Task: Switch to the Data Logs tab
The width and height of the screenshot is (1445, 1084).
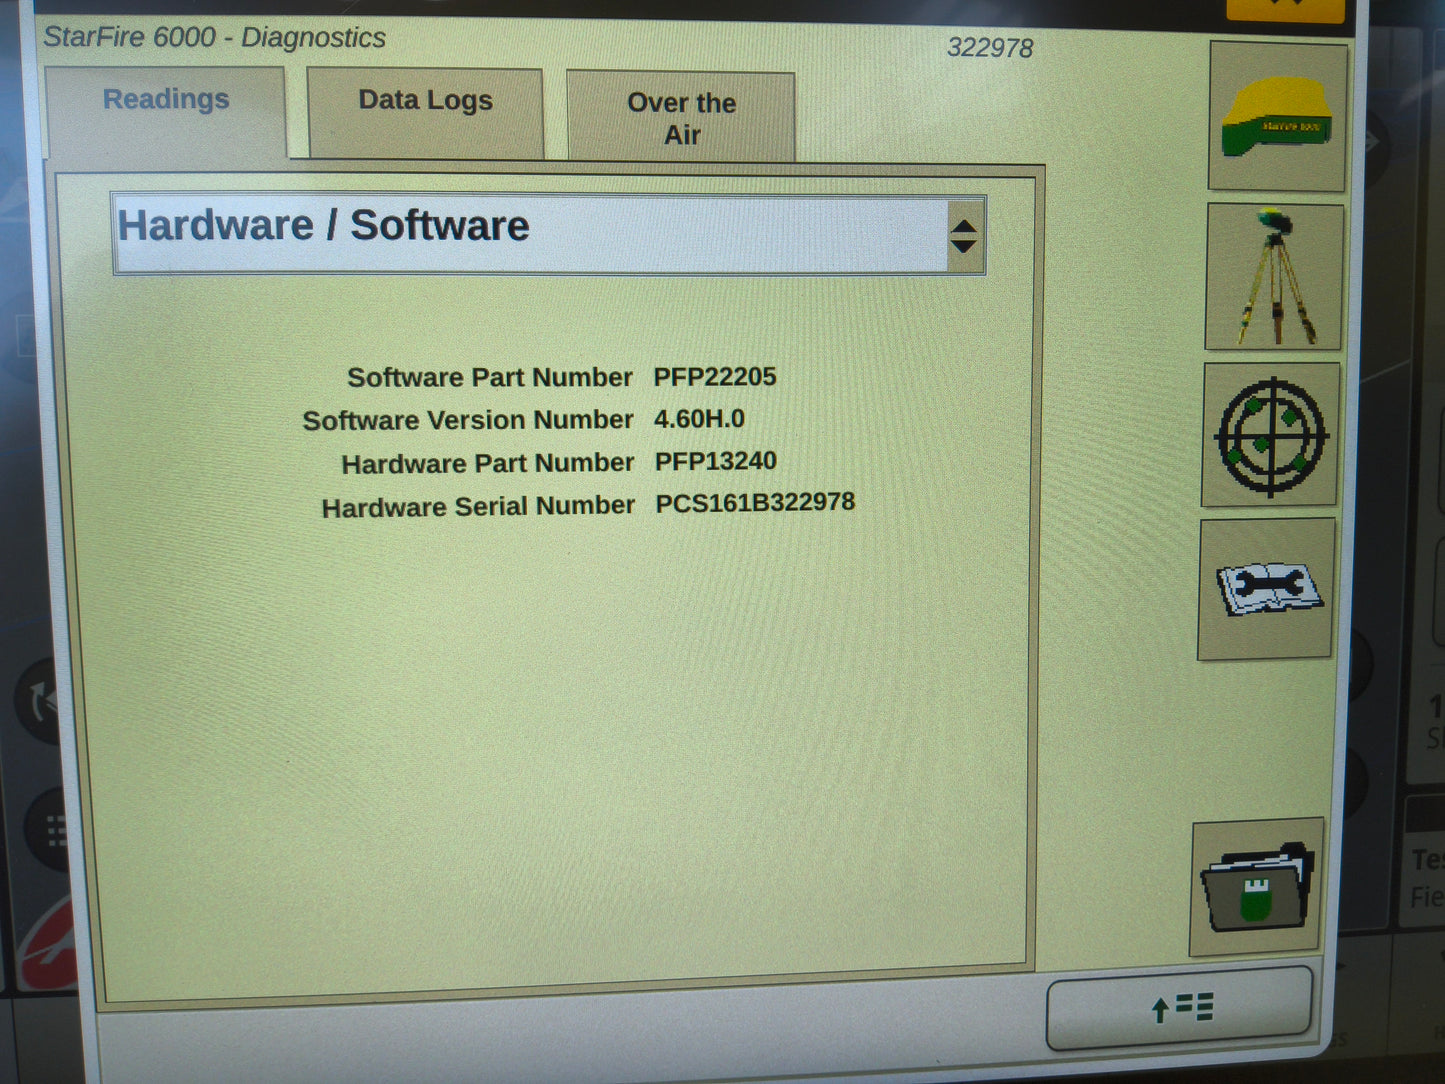Action: pos(424,100)
